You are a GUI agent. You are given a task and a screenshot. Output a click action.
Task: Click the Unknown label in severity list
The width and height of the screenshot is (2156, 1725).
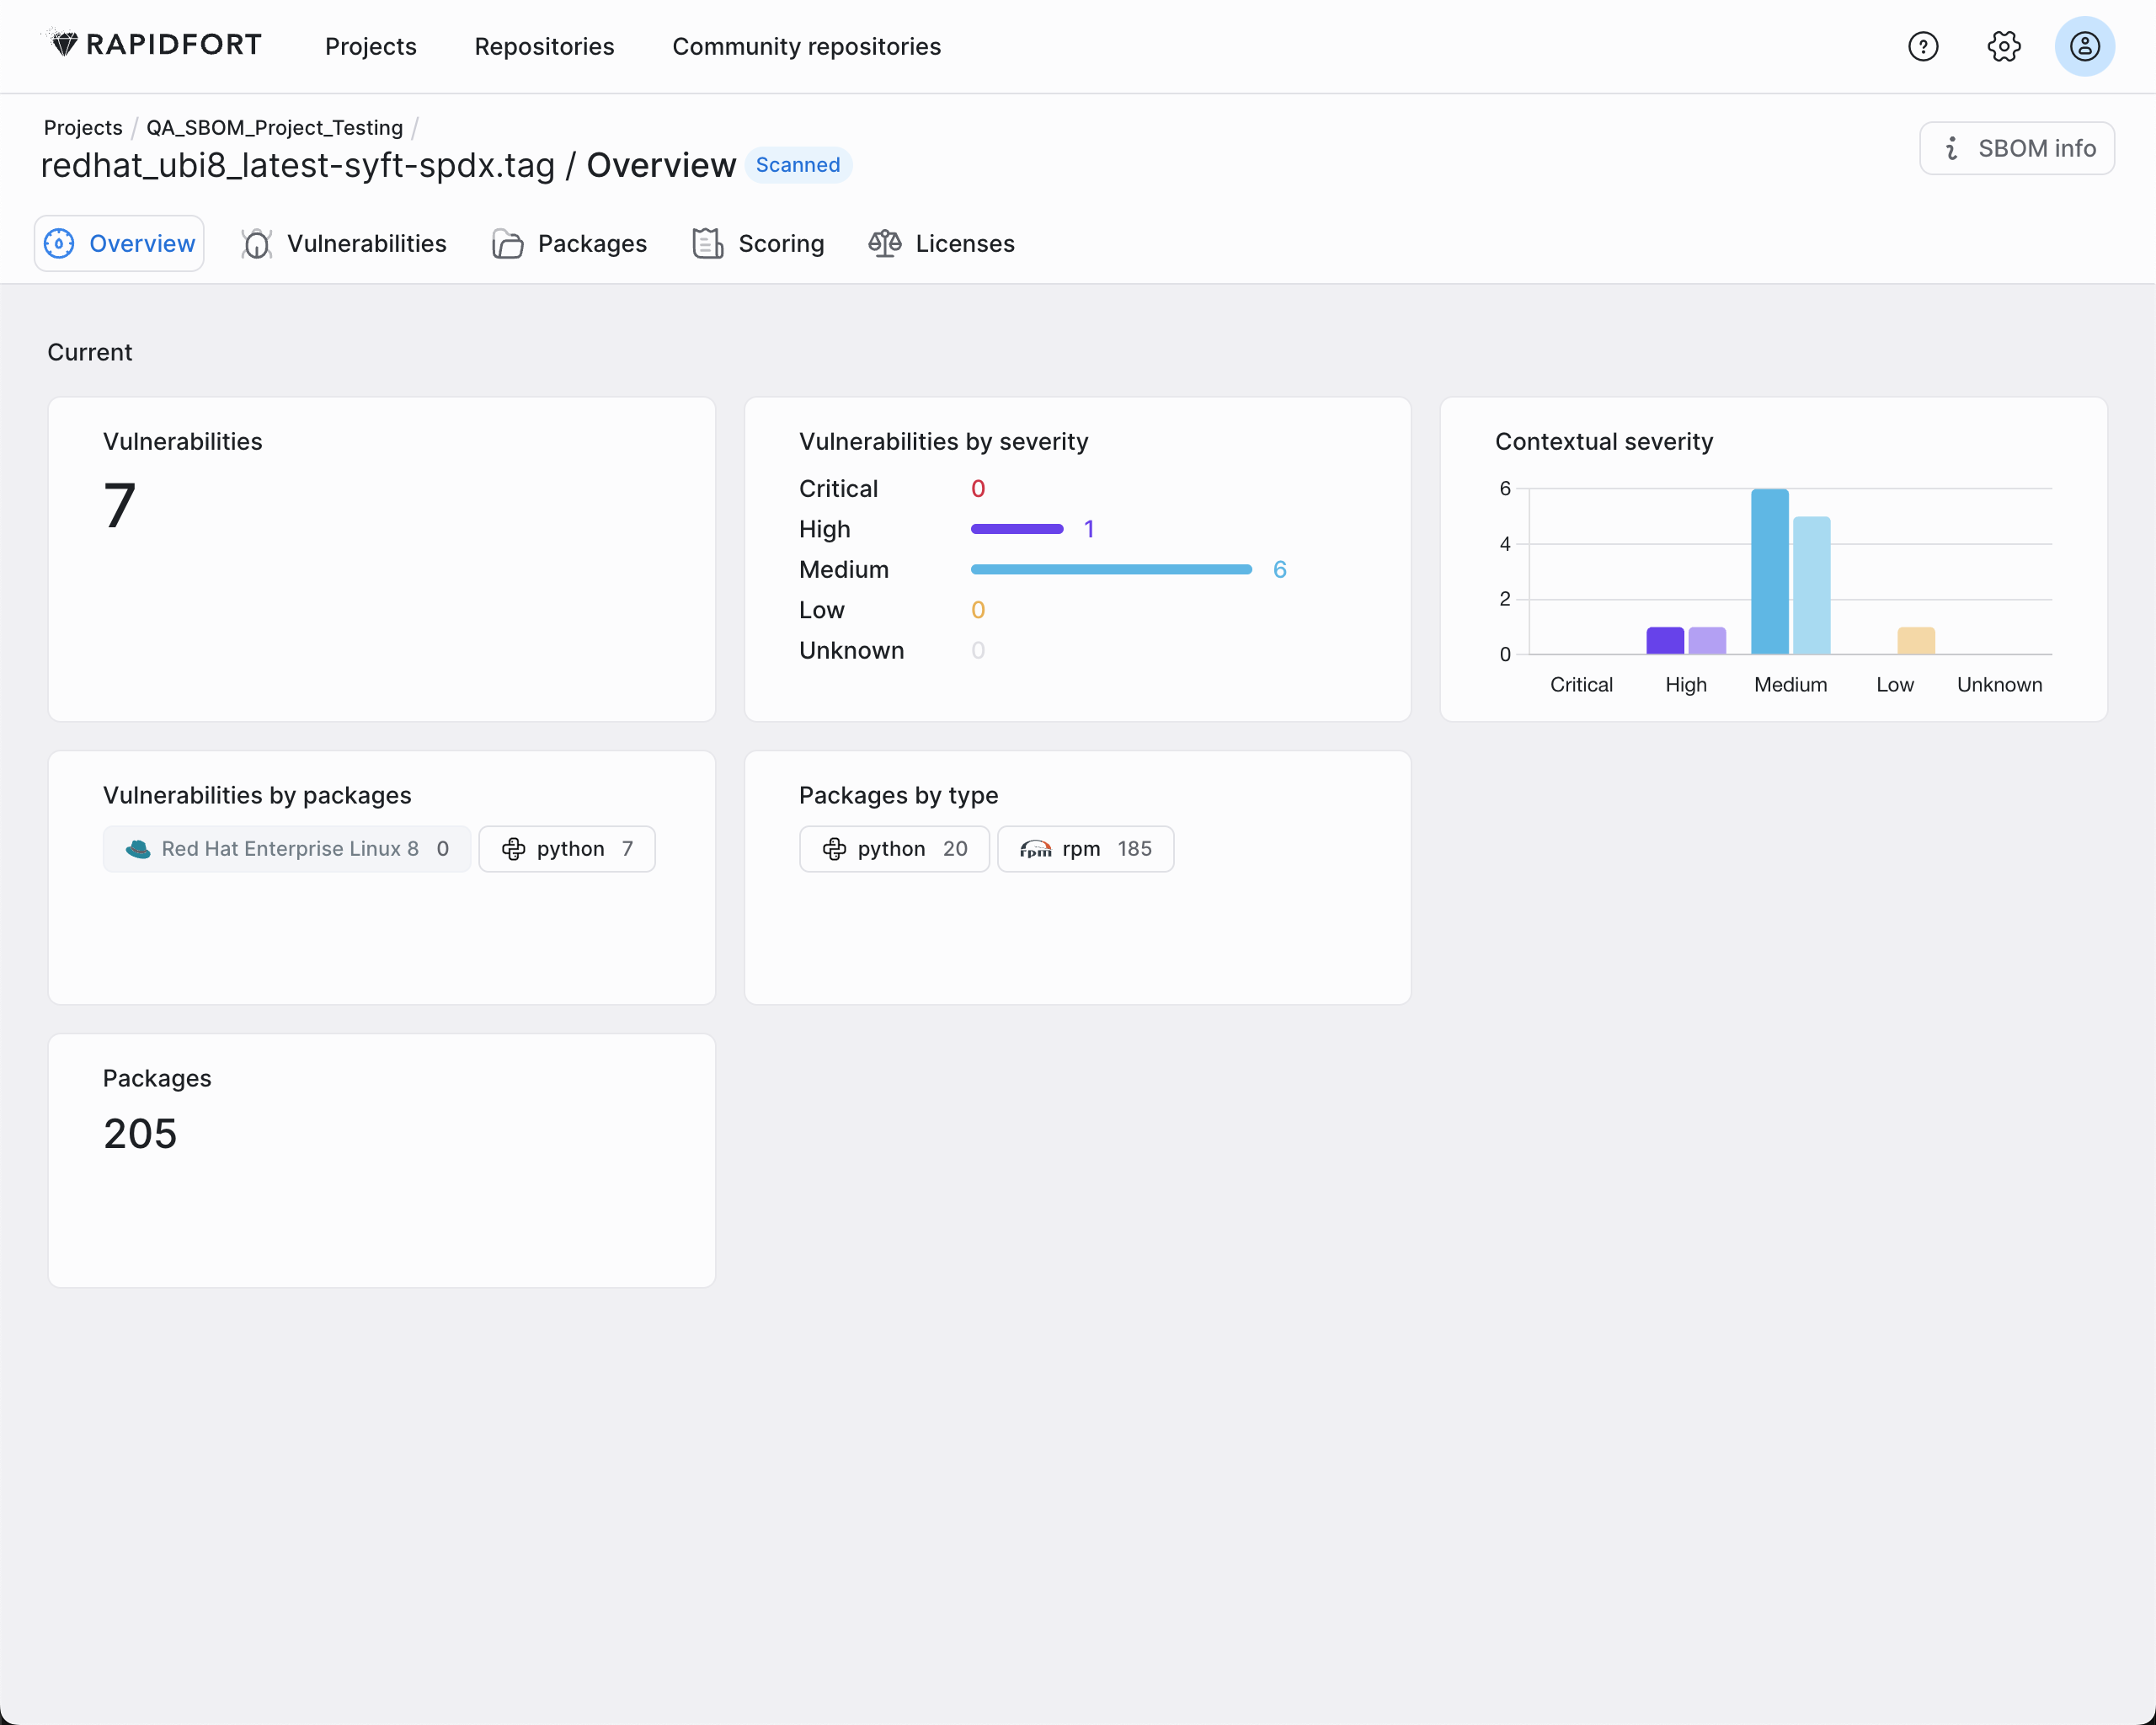pos(851,650)
